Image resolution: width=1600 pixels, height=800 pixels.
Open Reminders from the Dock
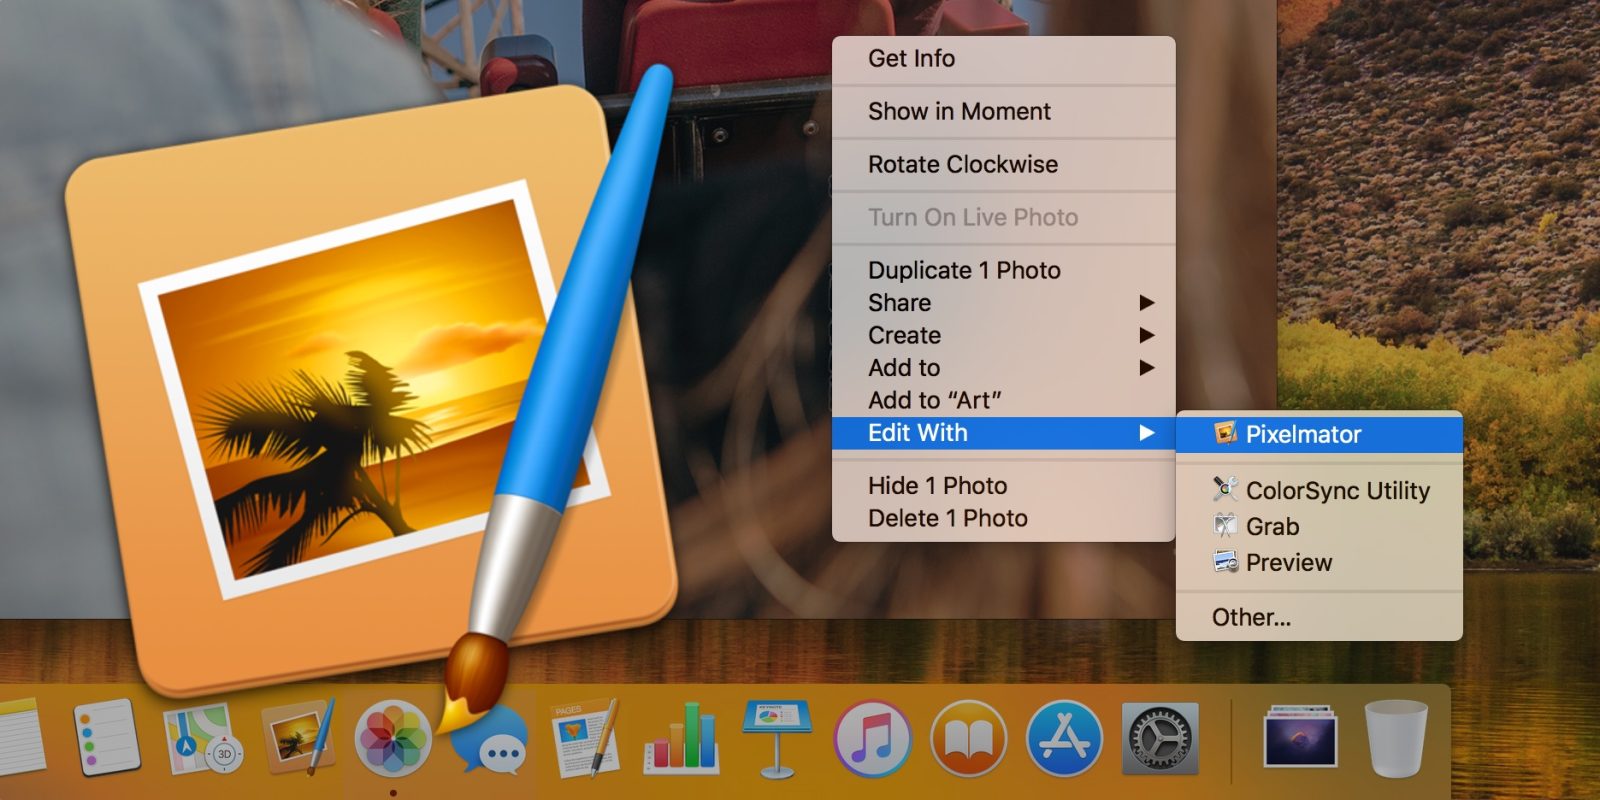pos(107,737)
